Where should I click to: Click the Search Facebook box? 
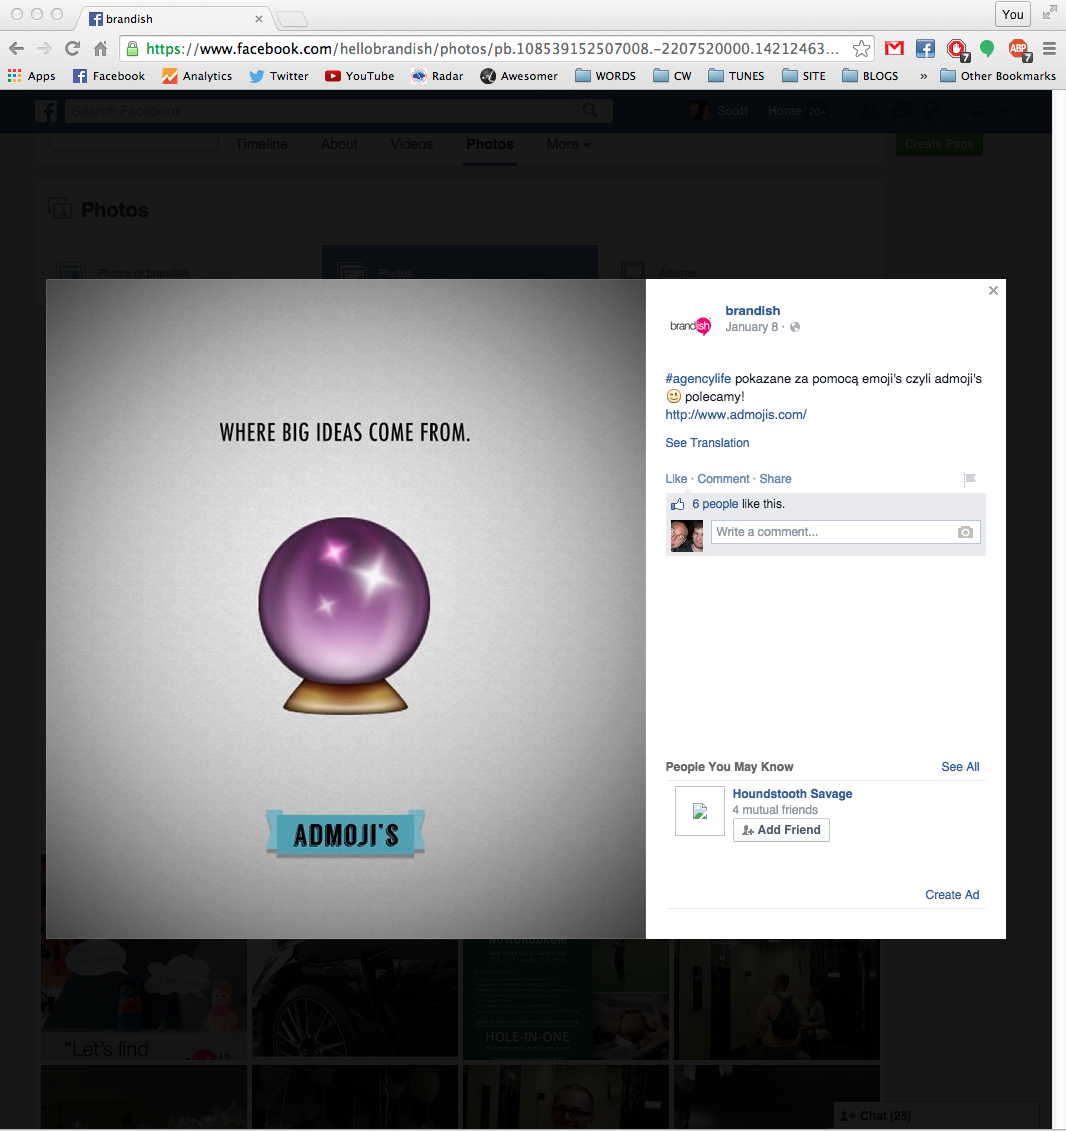(x=339, y=111)
